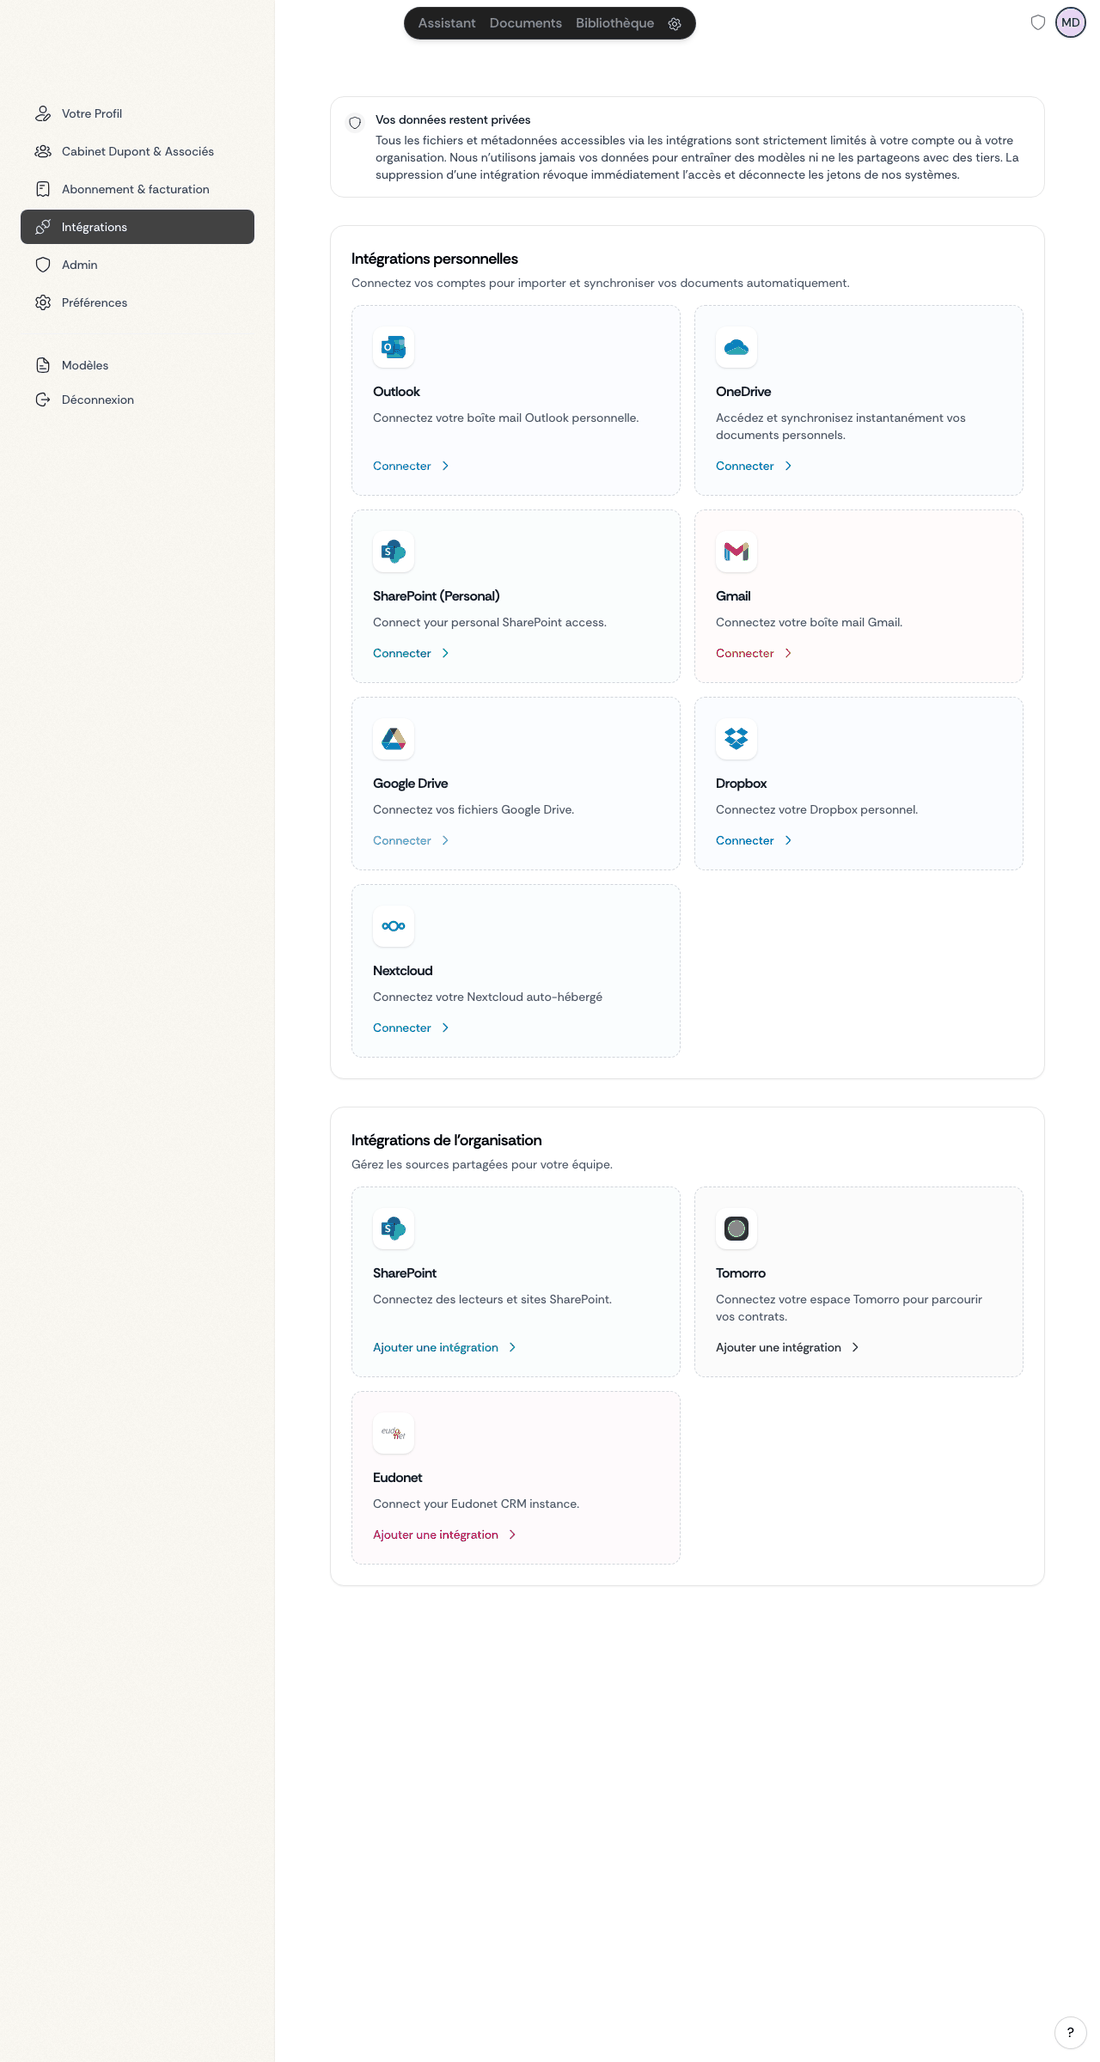
Task: Open settings gear in top navigation bar
Action: pos(675,24)
